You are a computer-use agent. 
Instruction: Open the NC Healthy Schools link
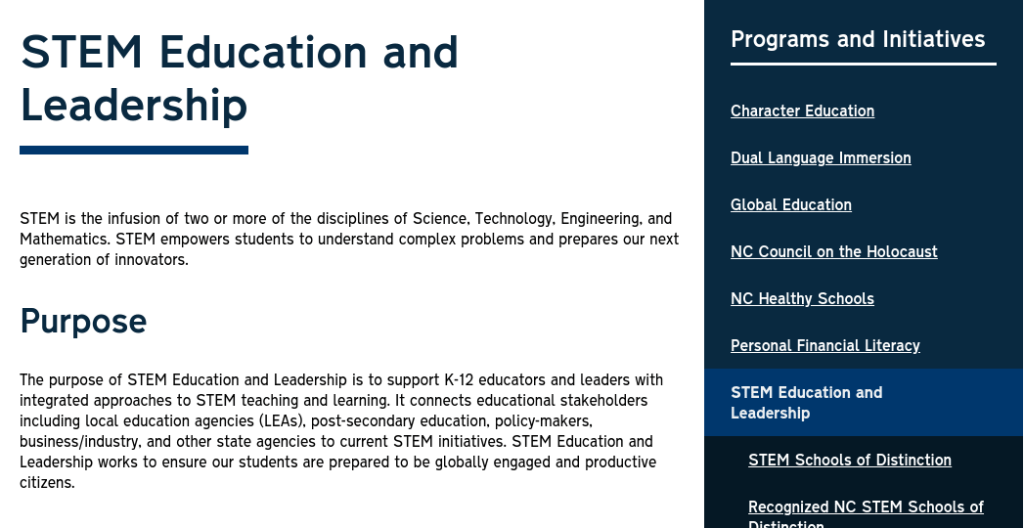pos(802,299)
